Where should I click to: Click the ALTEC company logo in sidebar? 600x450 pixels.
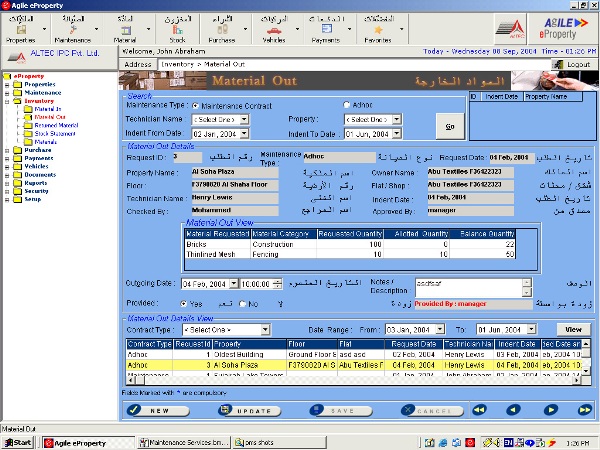[x=16, y=58]
